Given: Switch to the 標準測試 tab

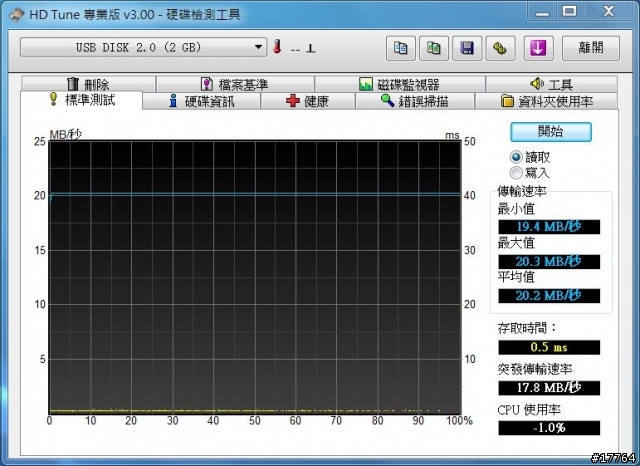Looking at the screenshot, I should click(81, 100).
